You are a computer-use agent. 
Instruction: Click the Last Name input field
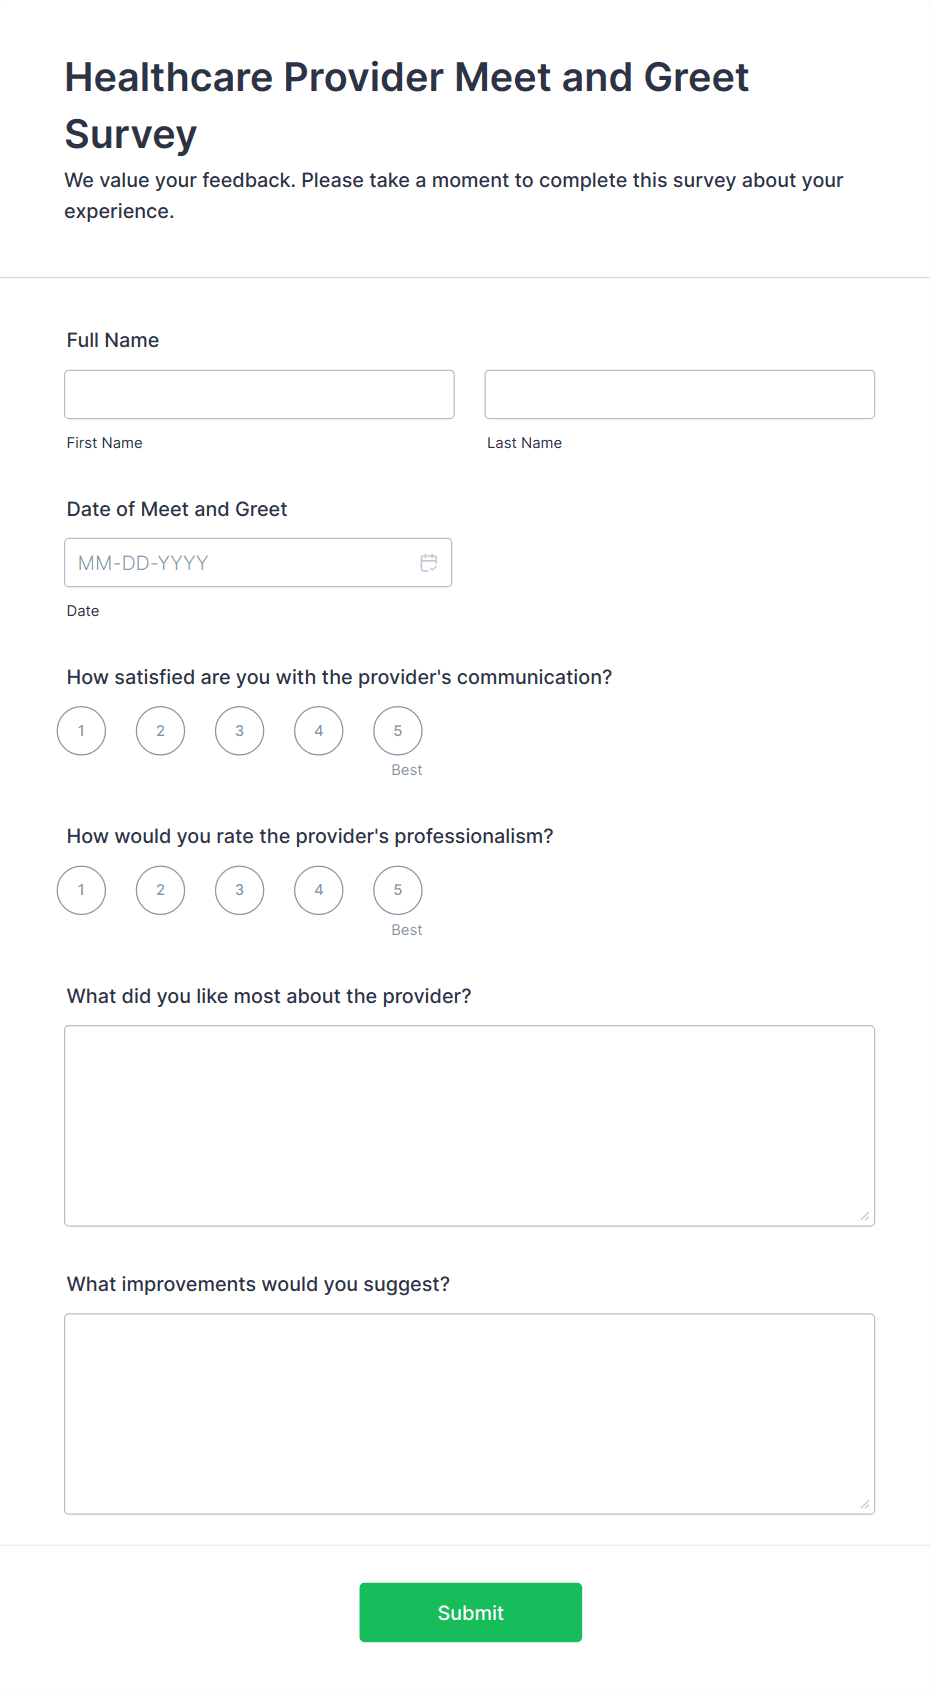pyautogui.click(x=679, y=395)
